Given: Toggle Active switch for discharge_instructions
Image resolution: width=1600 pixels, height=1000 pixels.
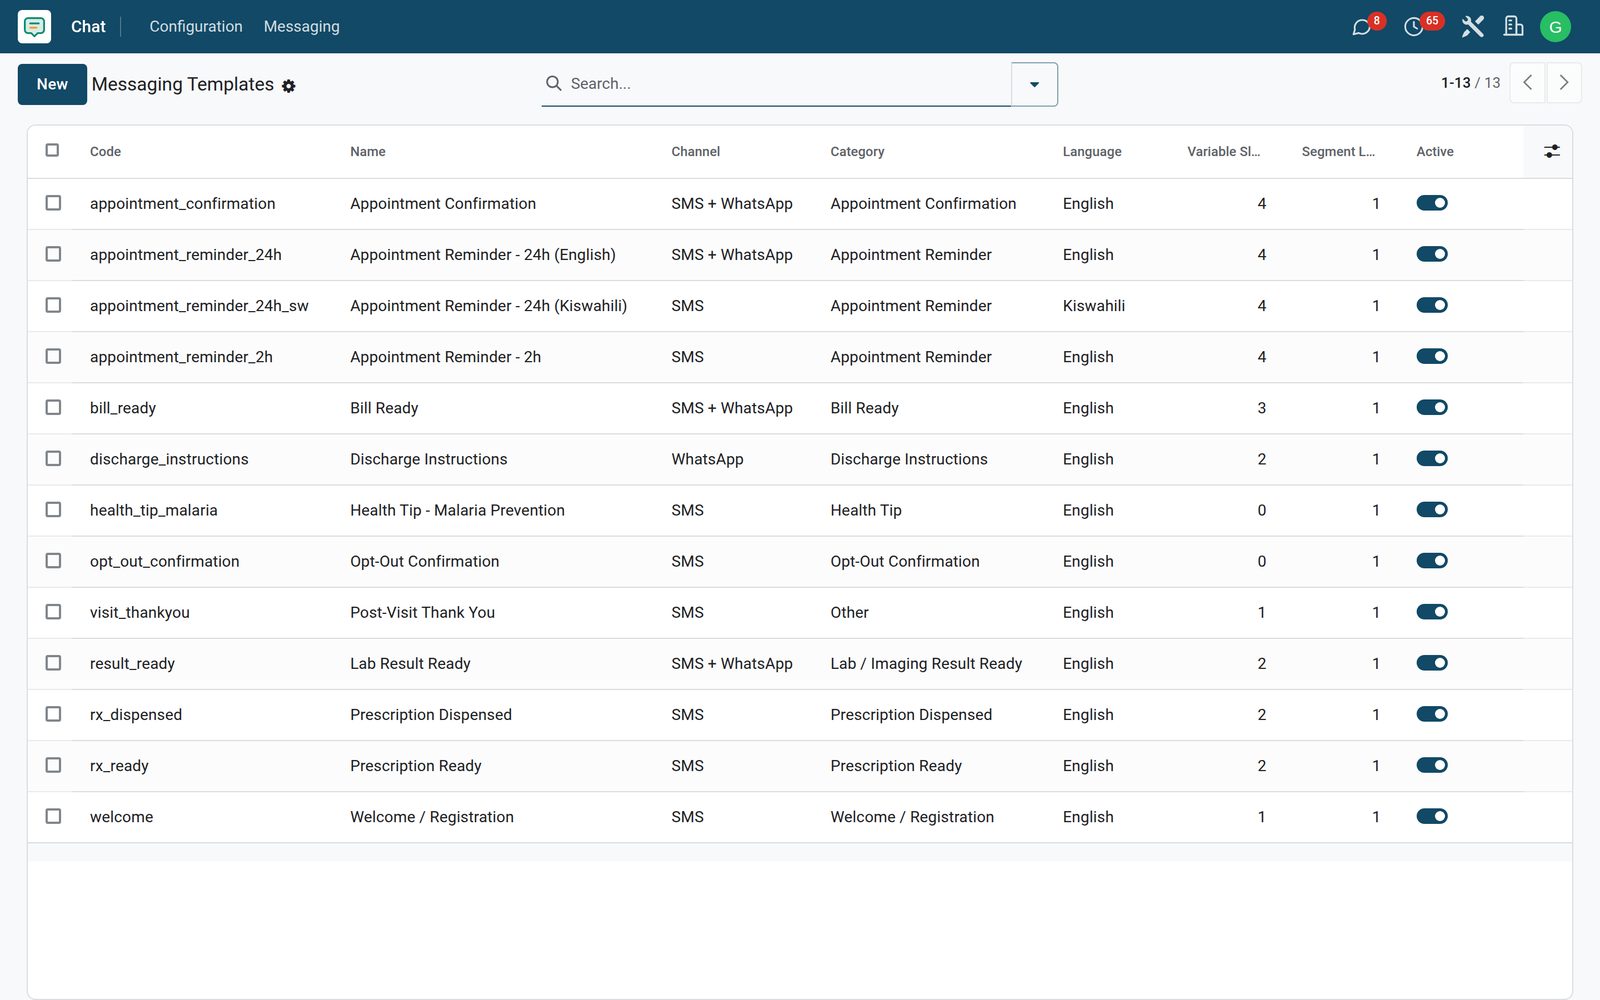Looking at the screenshot, I should pos(1432,458).
